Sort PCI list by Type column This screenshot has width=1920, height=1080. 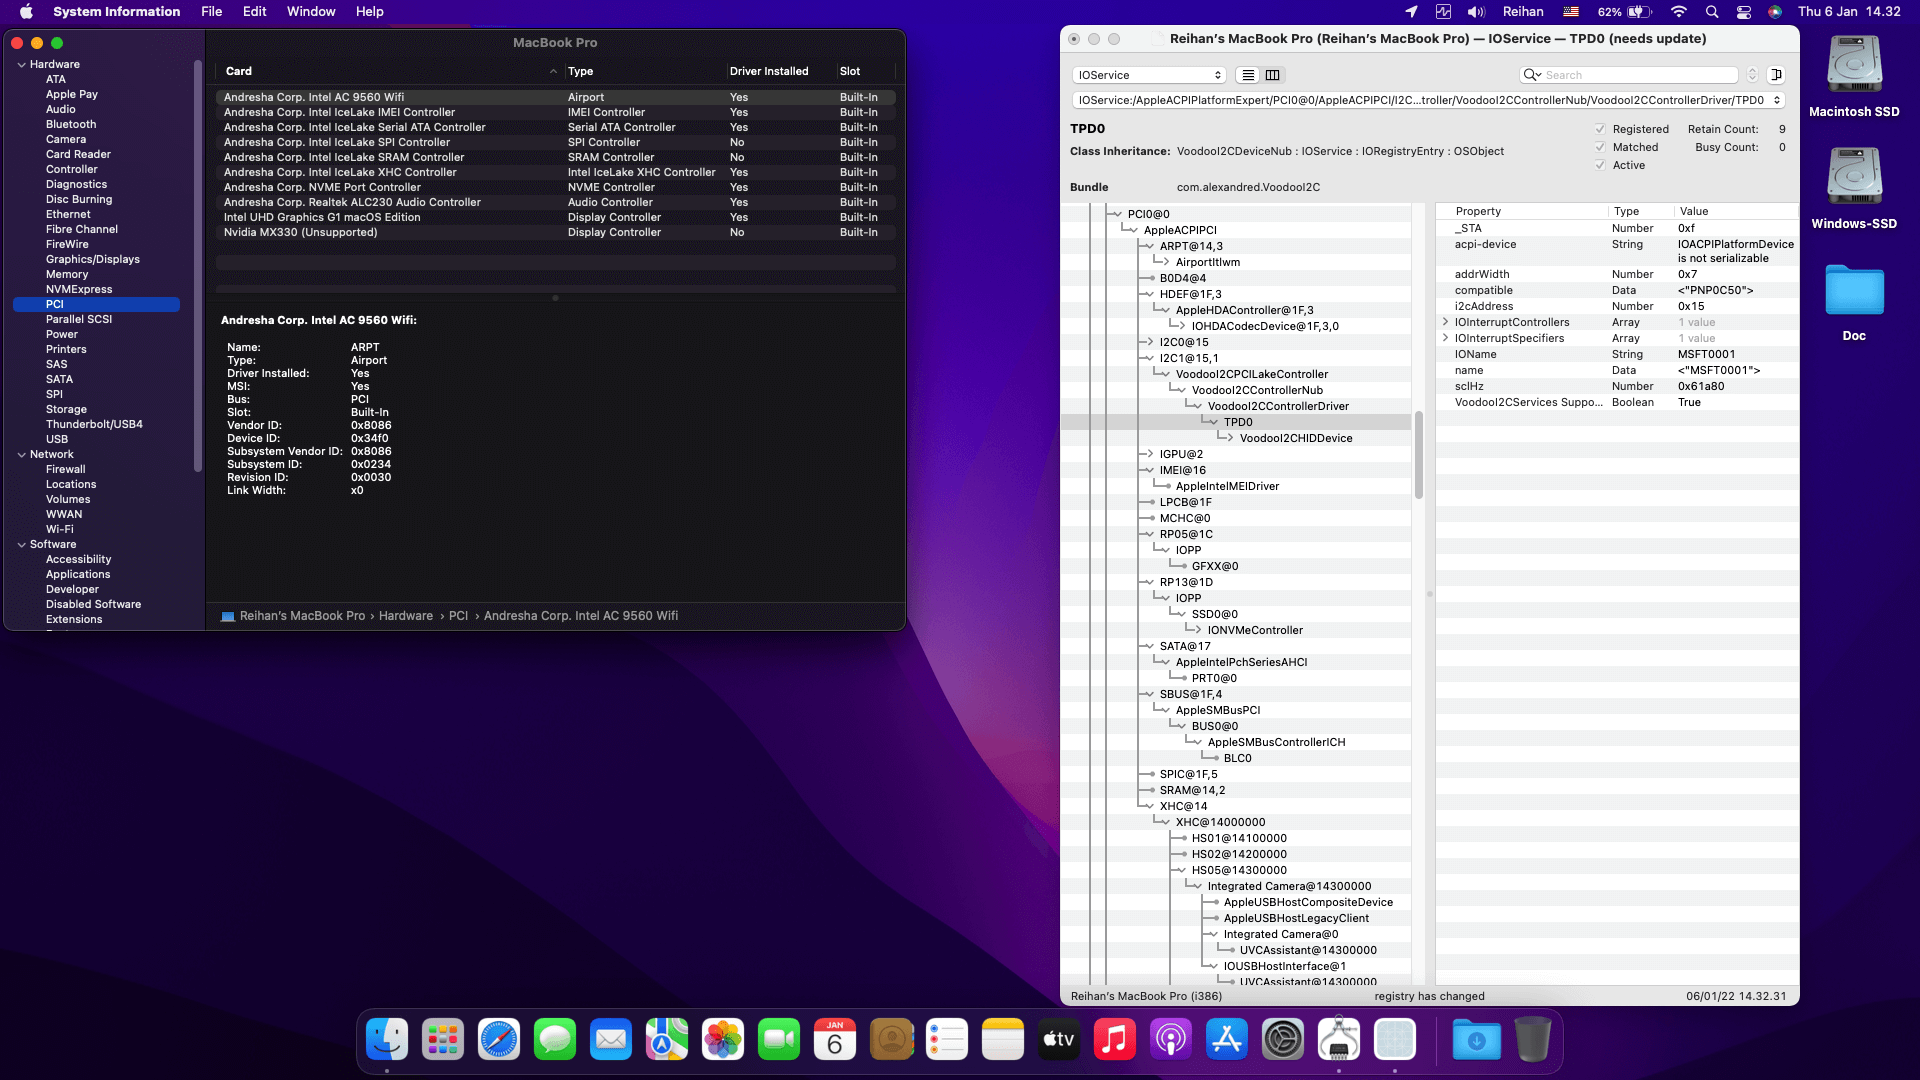point(644,71)
